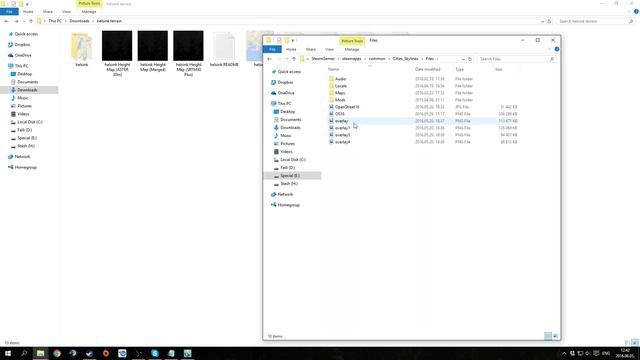Expand the ribbon in helsinki terrain window
Screen dimensions: 640x360
pyautogui.click(x=629, y=11)
